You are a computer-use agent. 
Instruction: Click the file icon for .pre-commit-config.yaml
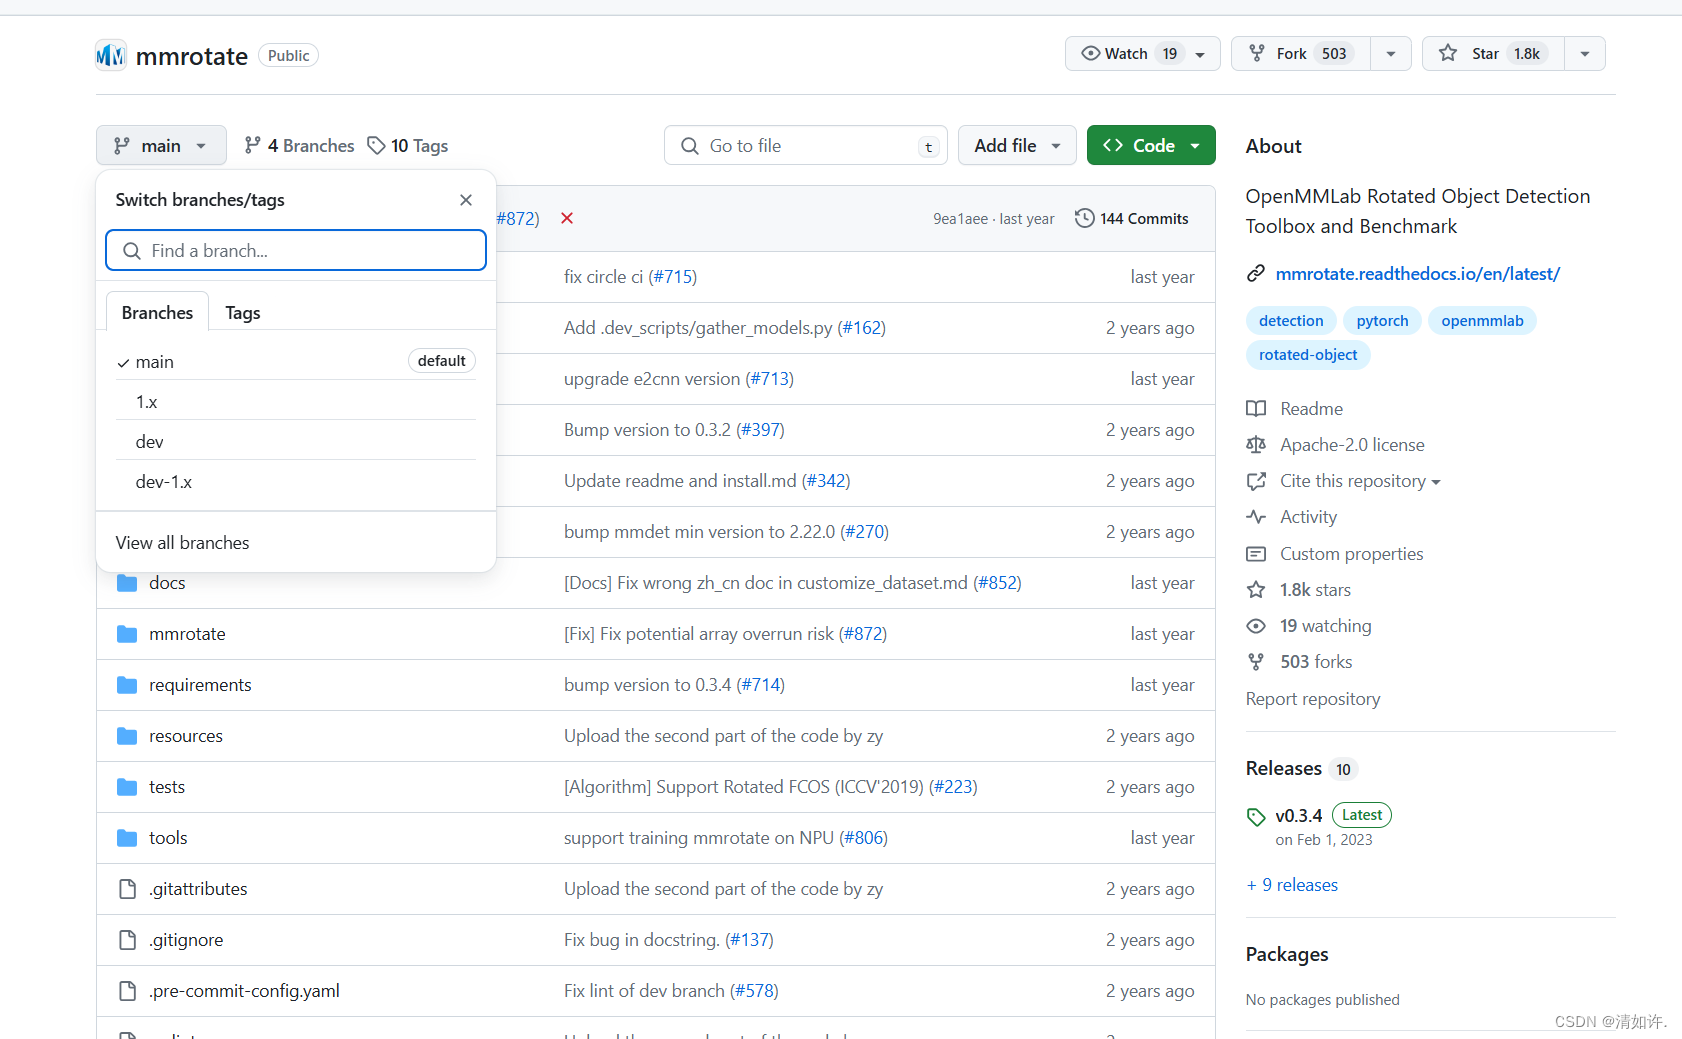(x=127, y=991)
